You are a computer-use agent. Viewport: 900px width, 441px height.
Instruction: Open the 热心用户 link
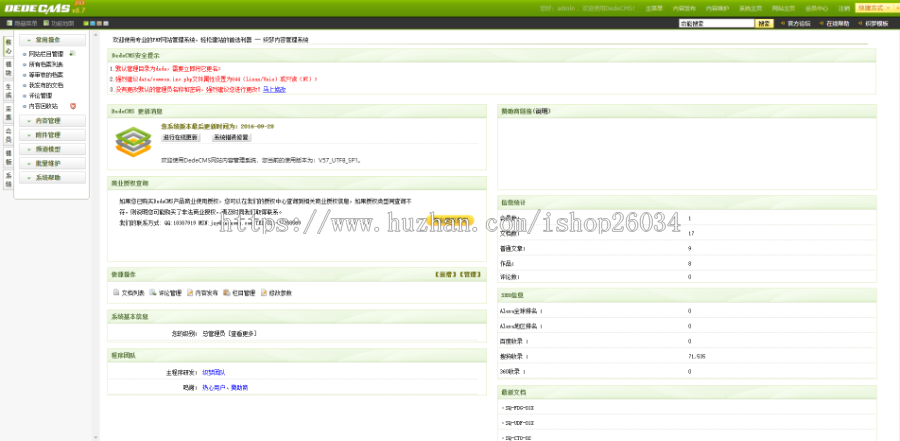pos(214,388)
